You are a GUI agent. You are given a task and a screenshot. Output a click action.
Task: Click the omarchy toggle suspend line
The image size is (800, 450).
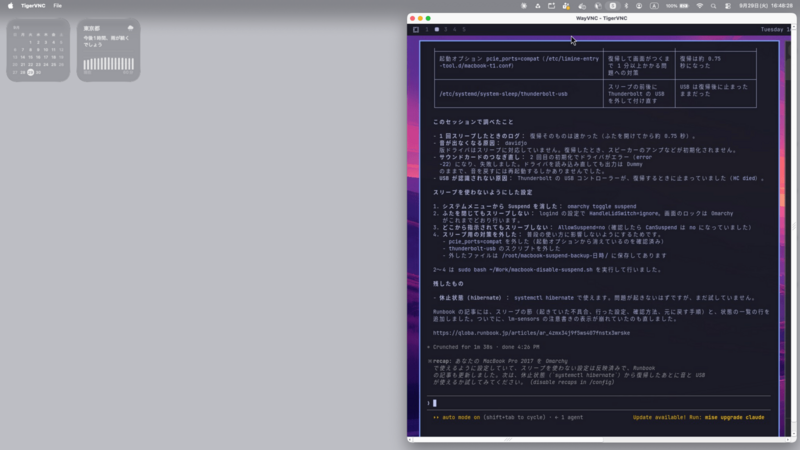tap(535, 206)
